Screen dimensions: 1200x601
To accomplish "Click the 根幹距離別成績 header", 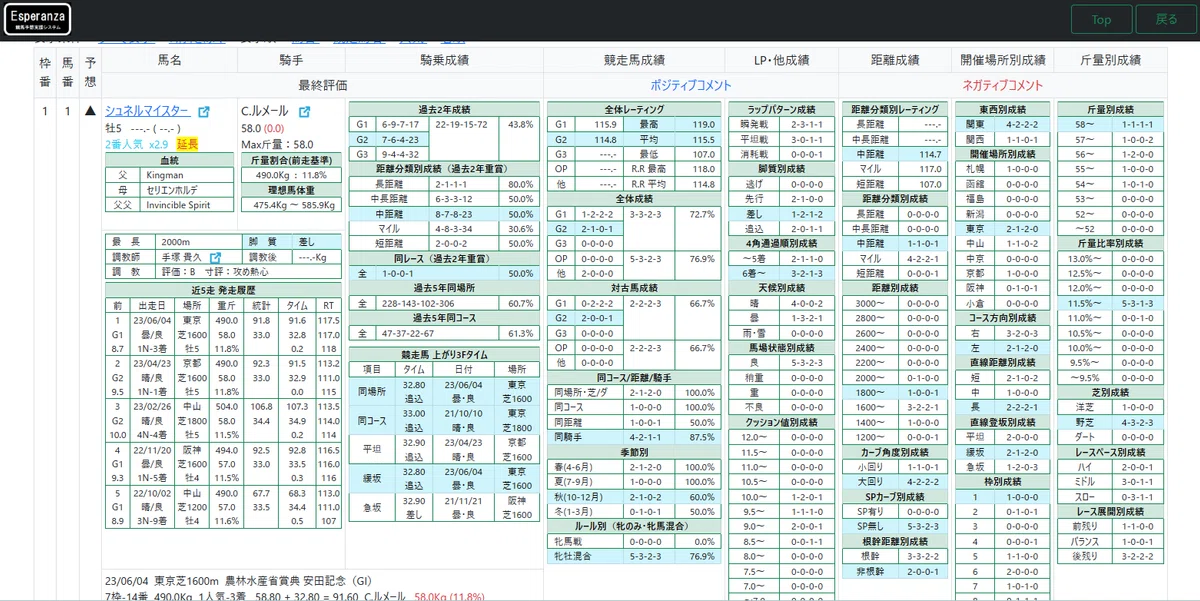I will pos(894,541).
